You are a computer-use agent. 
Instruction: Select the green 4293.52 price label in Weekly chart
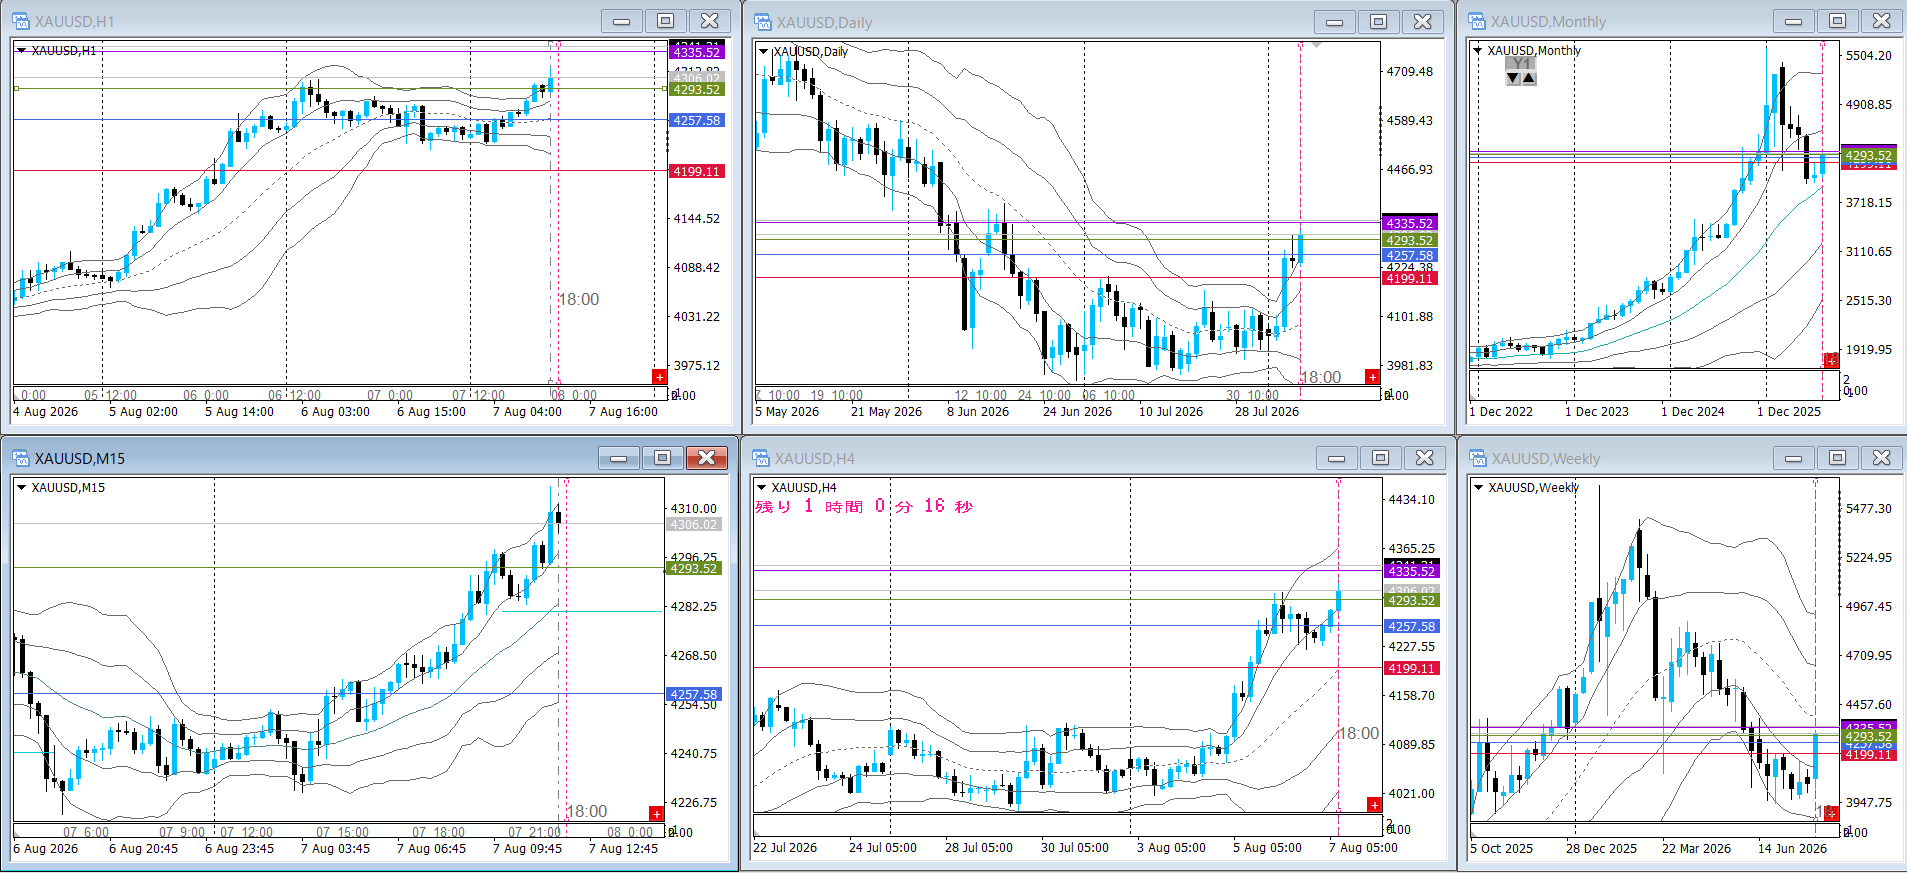[1868, 737]
